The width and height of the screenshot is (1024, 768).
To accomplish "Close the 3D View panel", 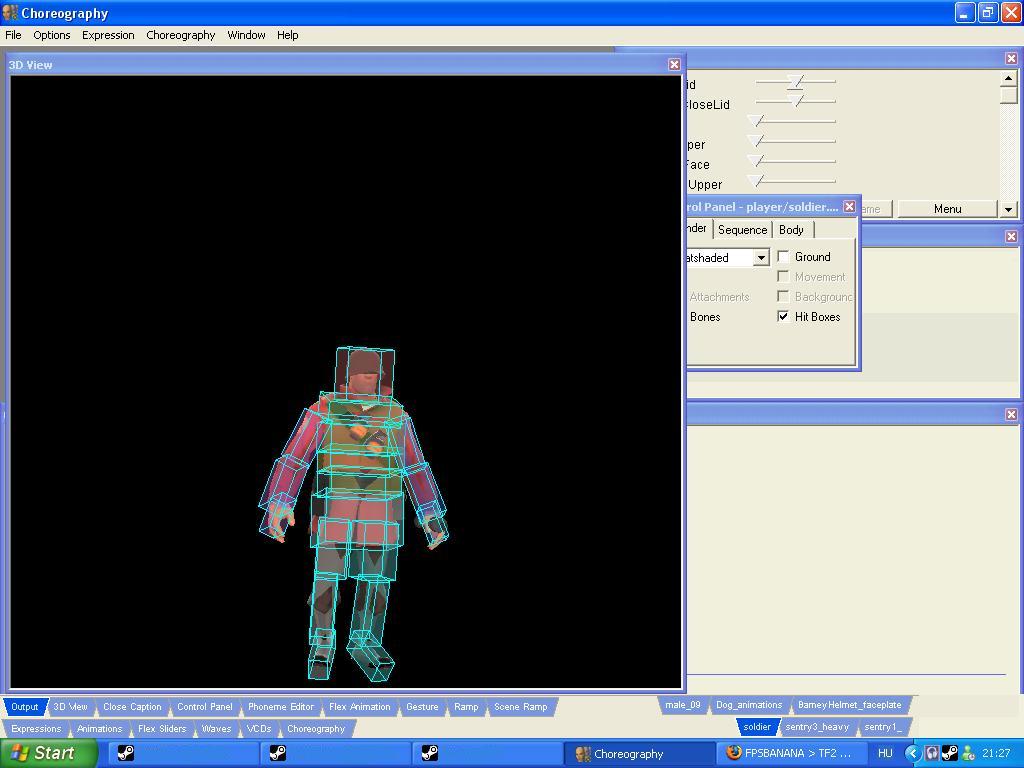I will (x=674, y=64).
